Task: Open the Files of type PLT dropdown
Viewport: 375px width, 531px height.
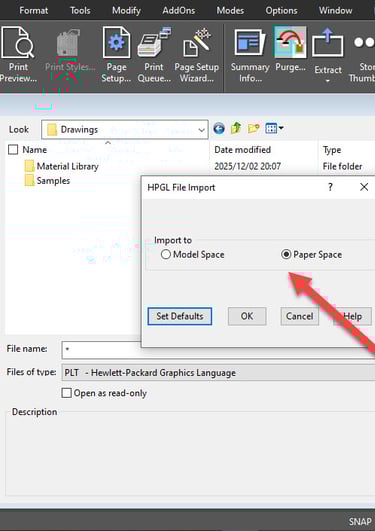Action: (x=218, y=373)
